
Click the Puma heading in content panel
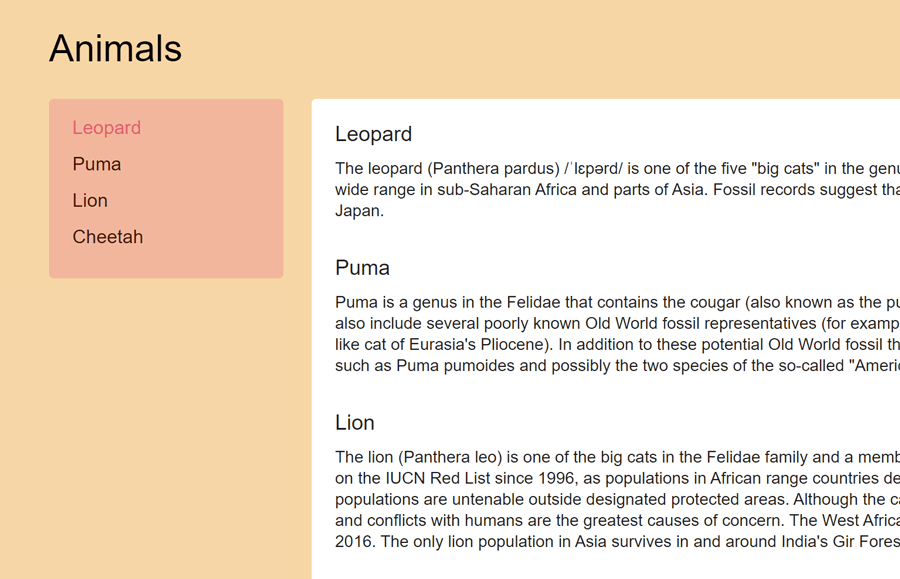[x=362, y=267]
